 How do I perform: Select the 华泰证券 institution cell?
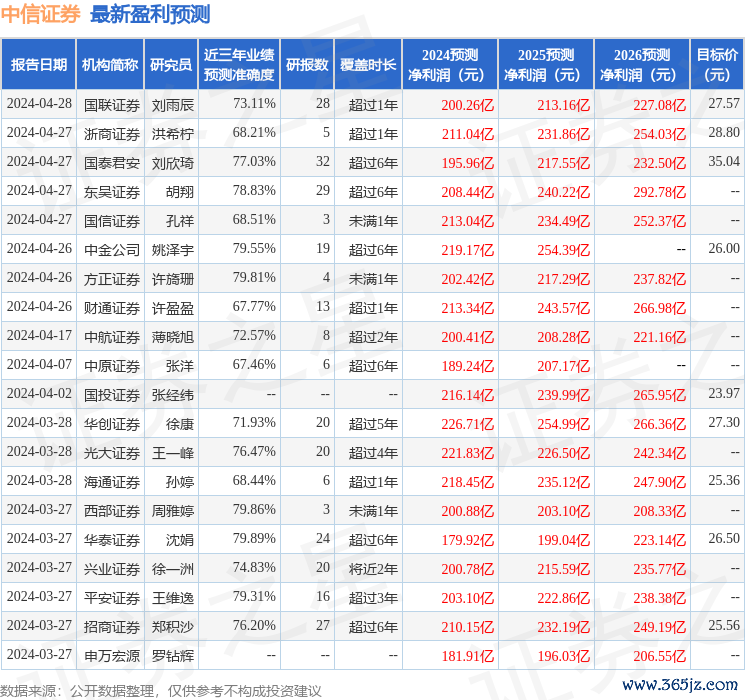click(112, 540)
